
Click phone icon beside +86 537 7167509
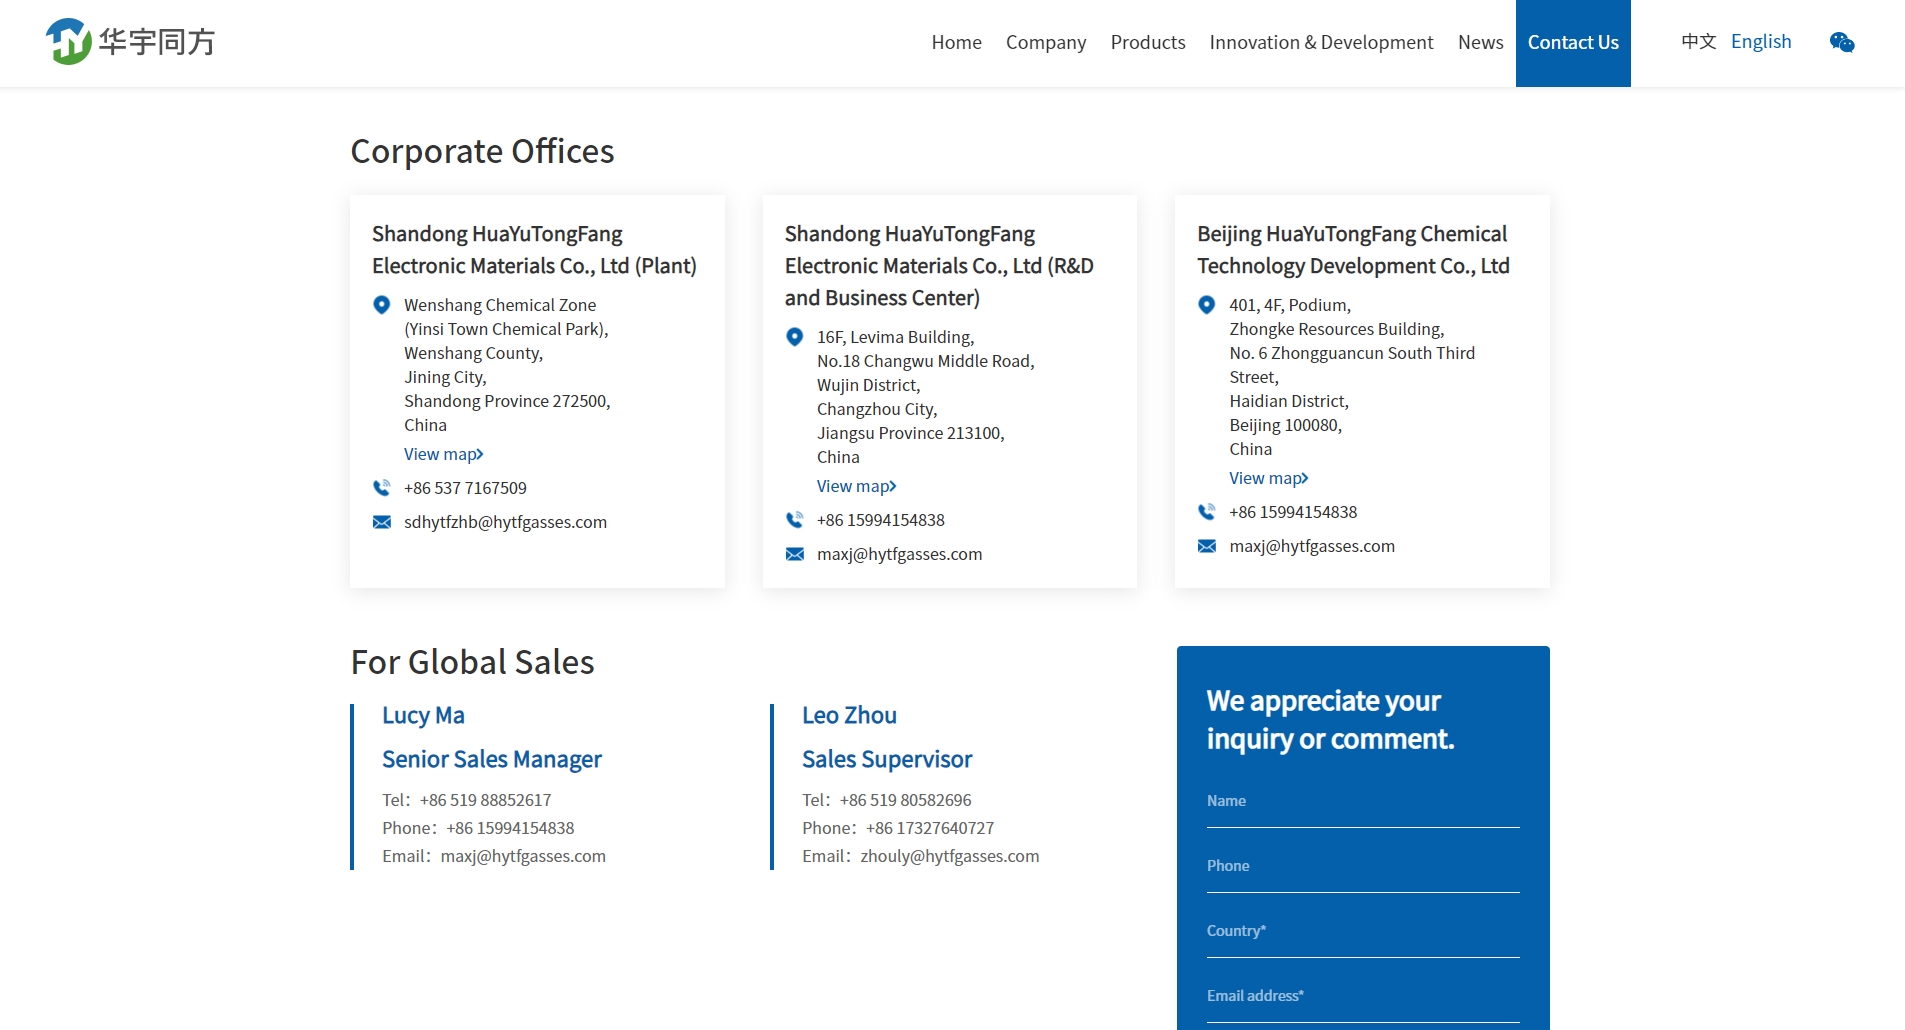point(382,488)
